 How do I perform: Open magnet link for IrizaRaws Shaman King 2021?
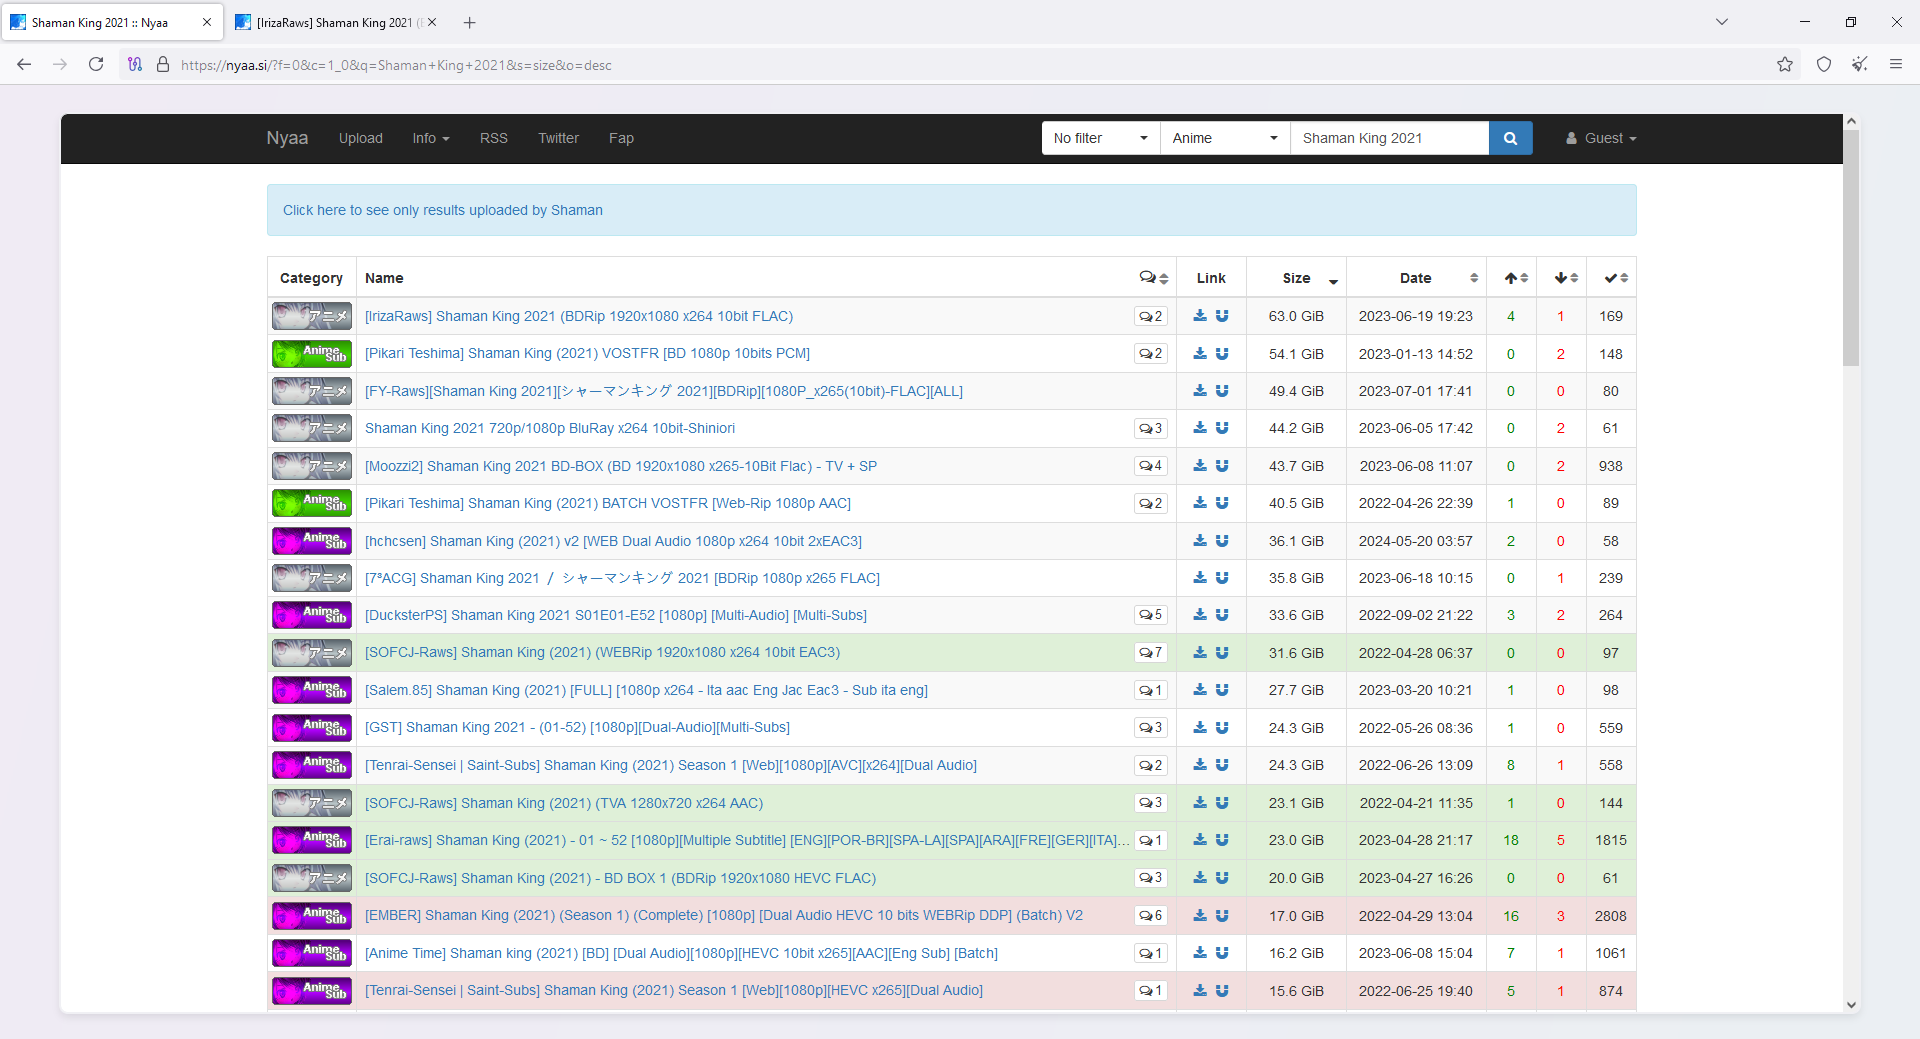click(1222, 316)
